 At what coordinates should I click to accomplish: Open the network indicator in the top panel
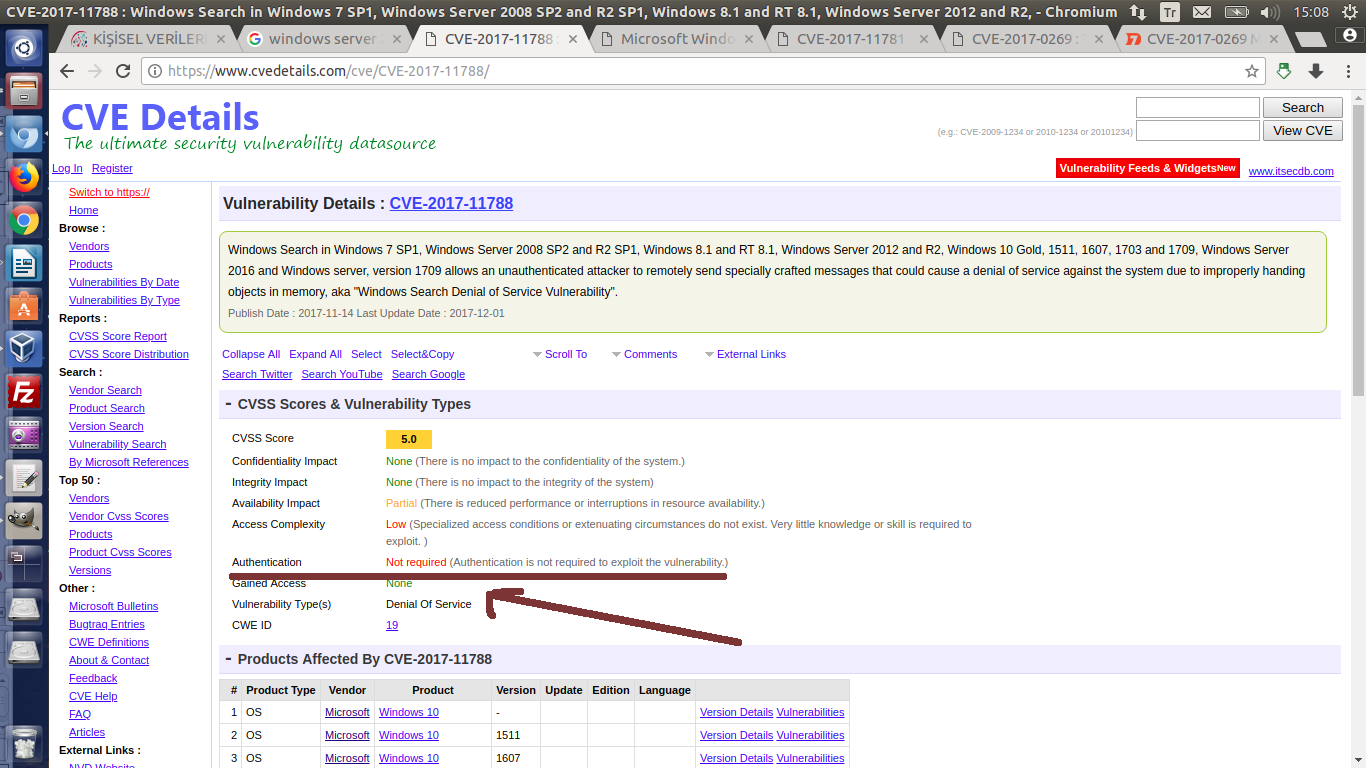coord(1138,12)
